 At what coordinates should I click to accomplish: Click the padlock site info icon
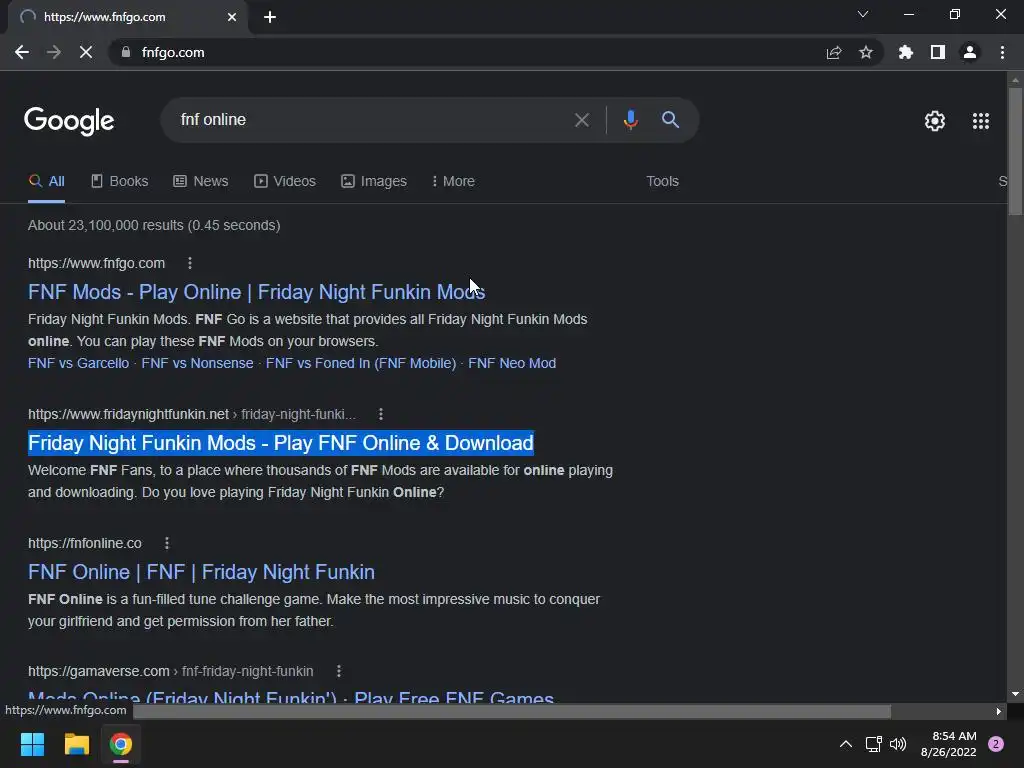pyautogui.click(x=126, y=52)
